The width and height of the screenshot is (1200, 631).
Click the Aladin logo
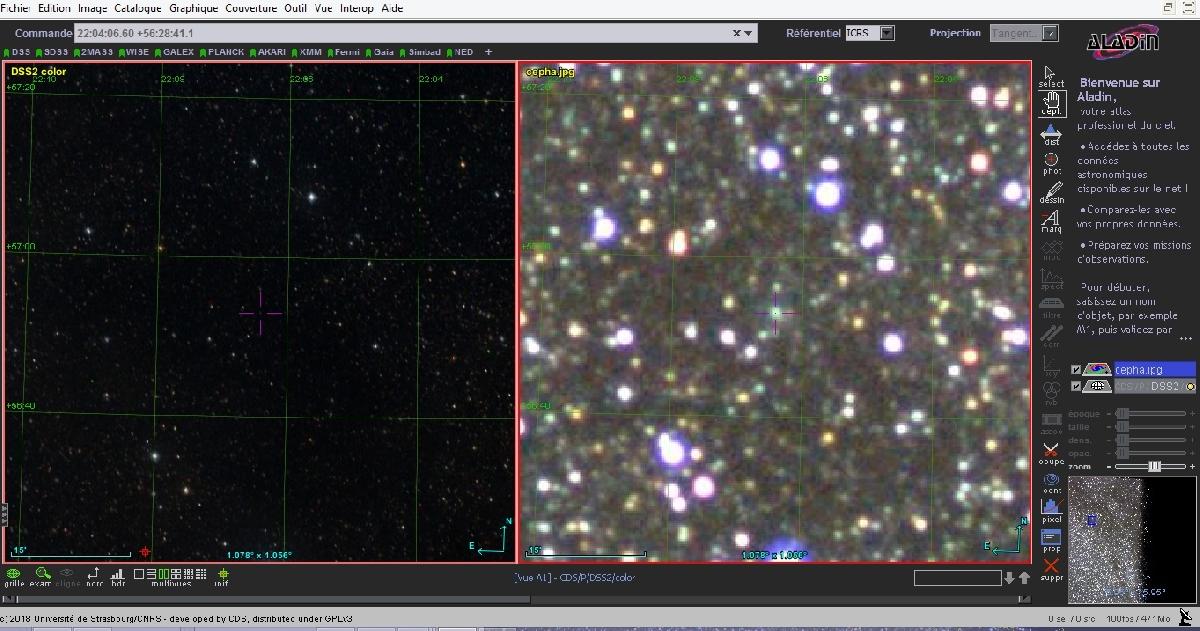pos(1123,40)
